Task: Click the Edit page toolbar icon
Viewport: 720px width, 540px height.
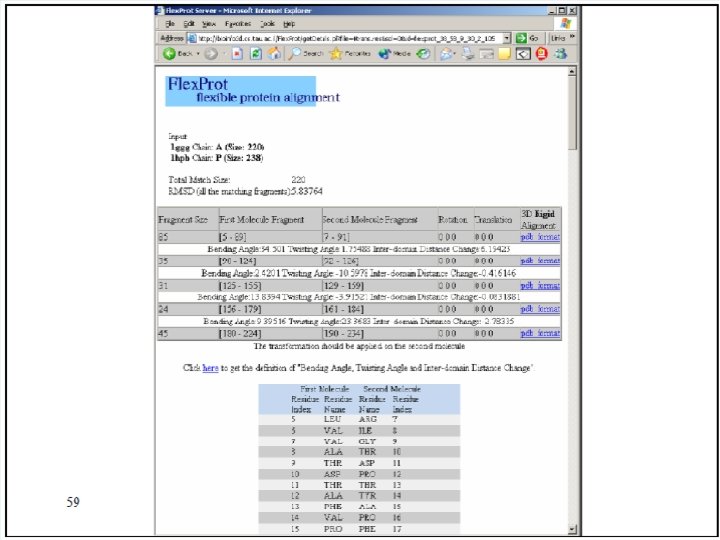Action: (486, 54)
